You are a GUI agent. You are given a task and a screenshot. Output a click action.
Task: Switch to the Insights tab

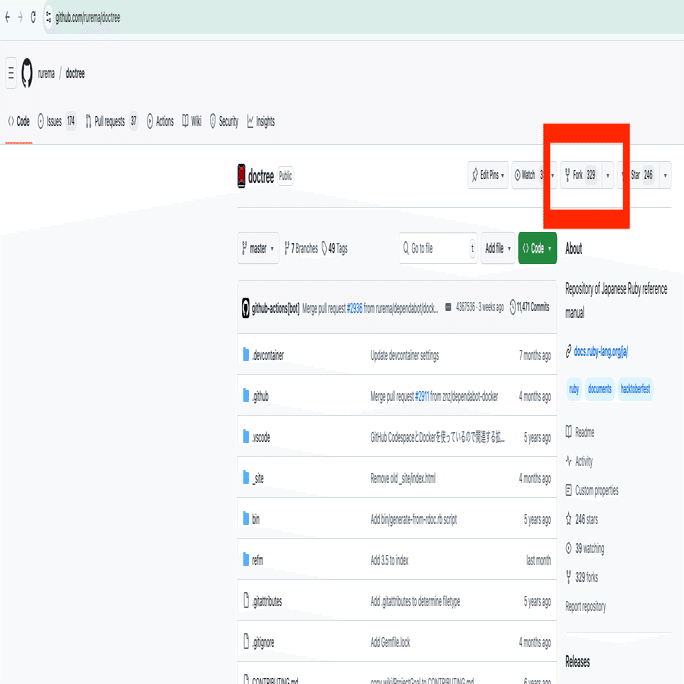tap(261, 121)
